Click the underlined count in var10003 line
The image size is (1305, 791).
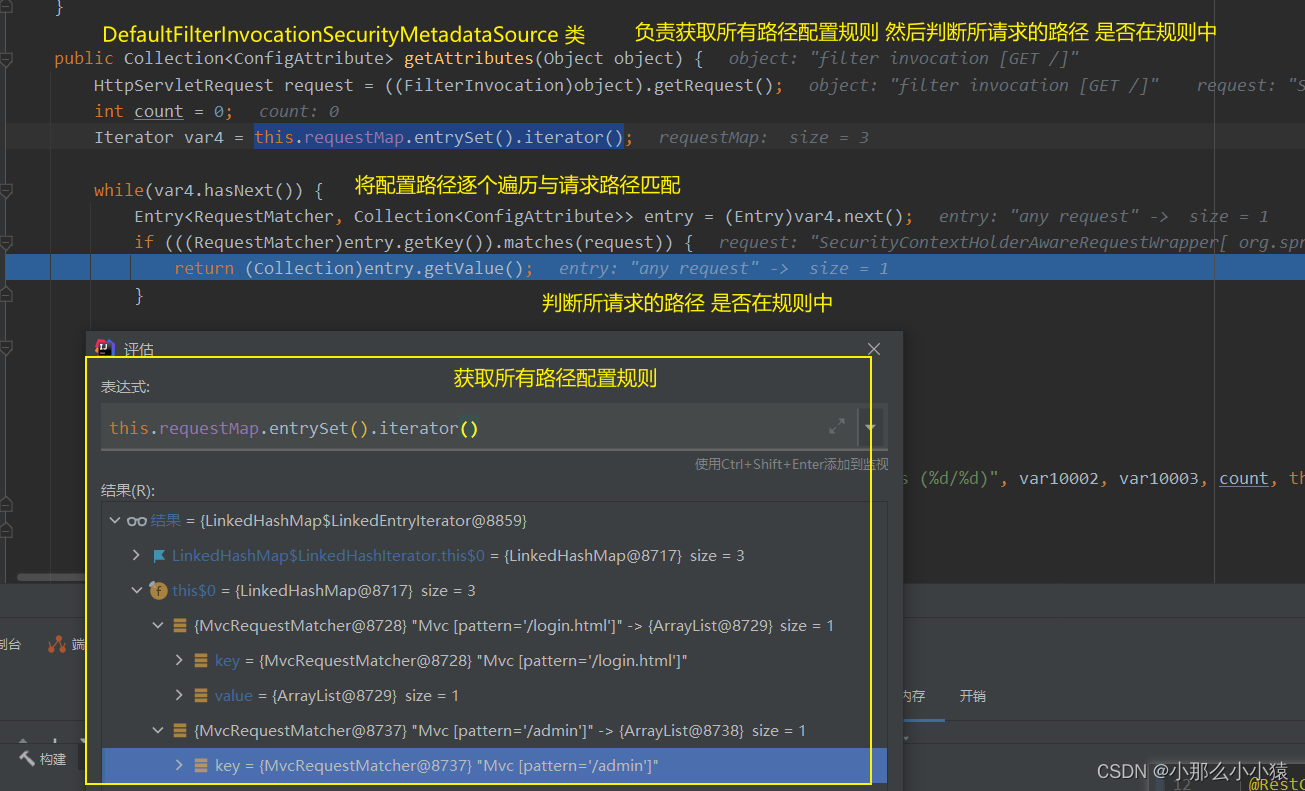[x=1244, y=479]
